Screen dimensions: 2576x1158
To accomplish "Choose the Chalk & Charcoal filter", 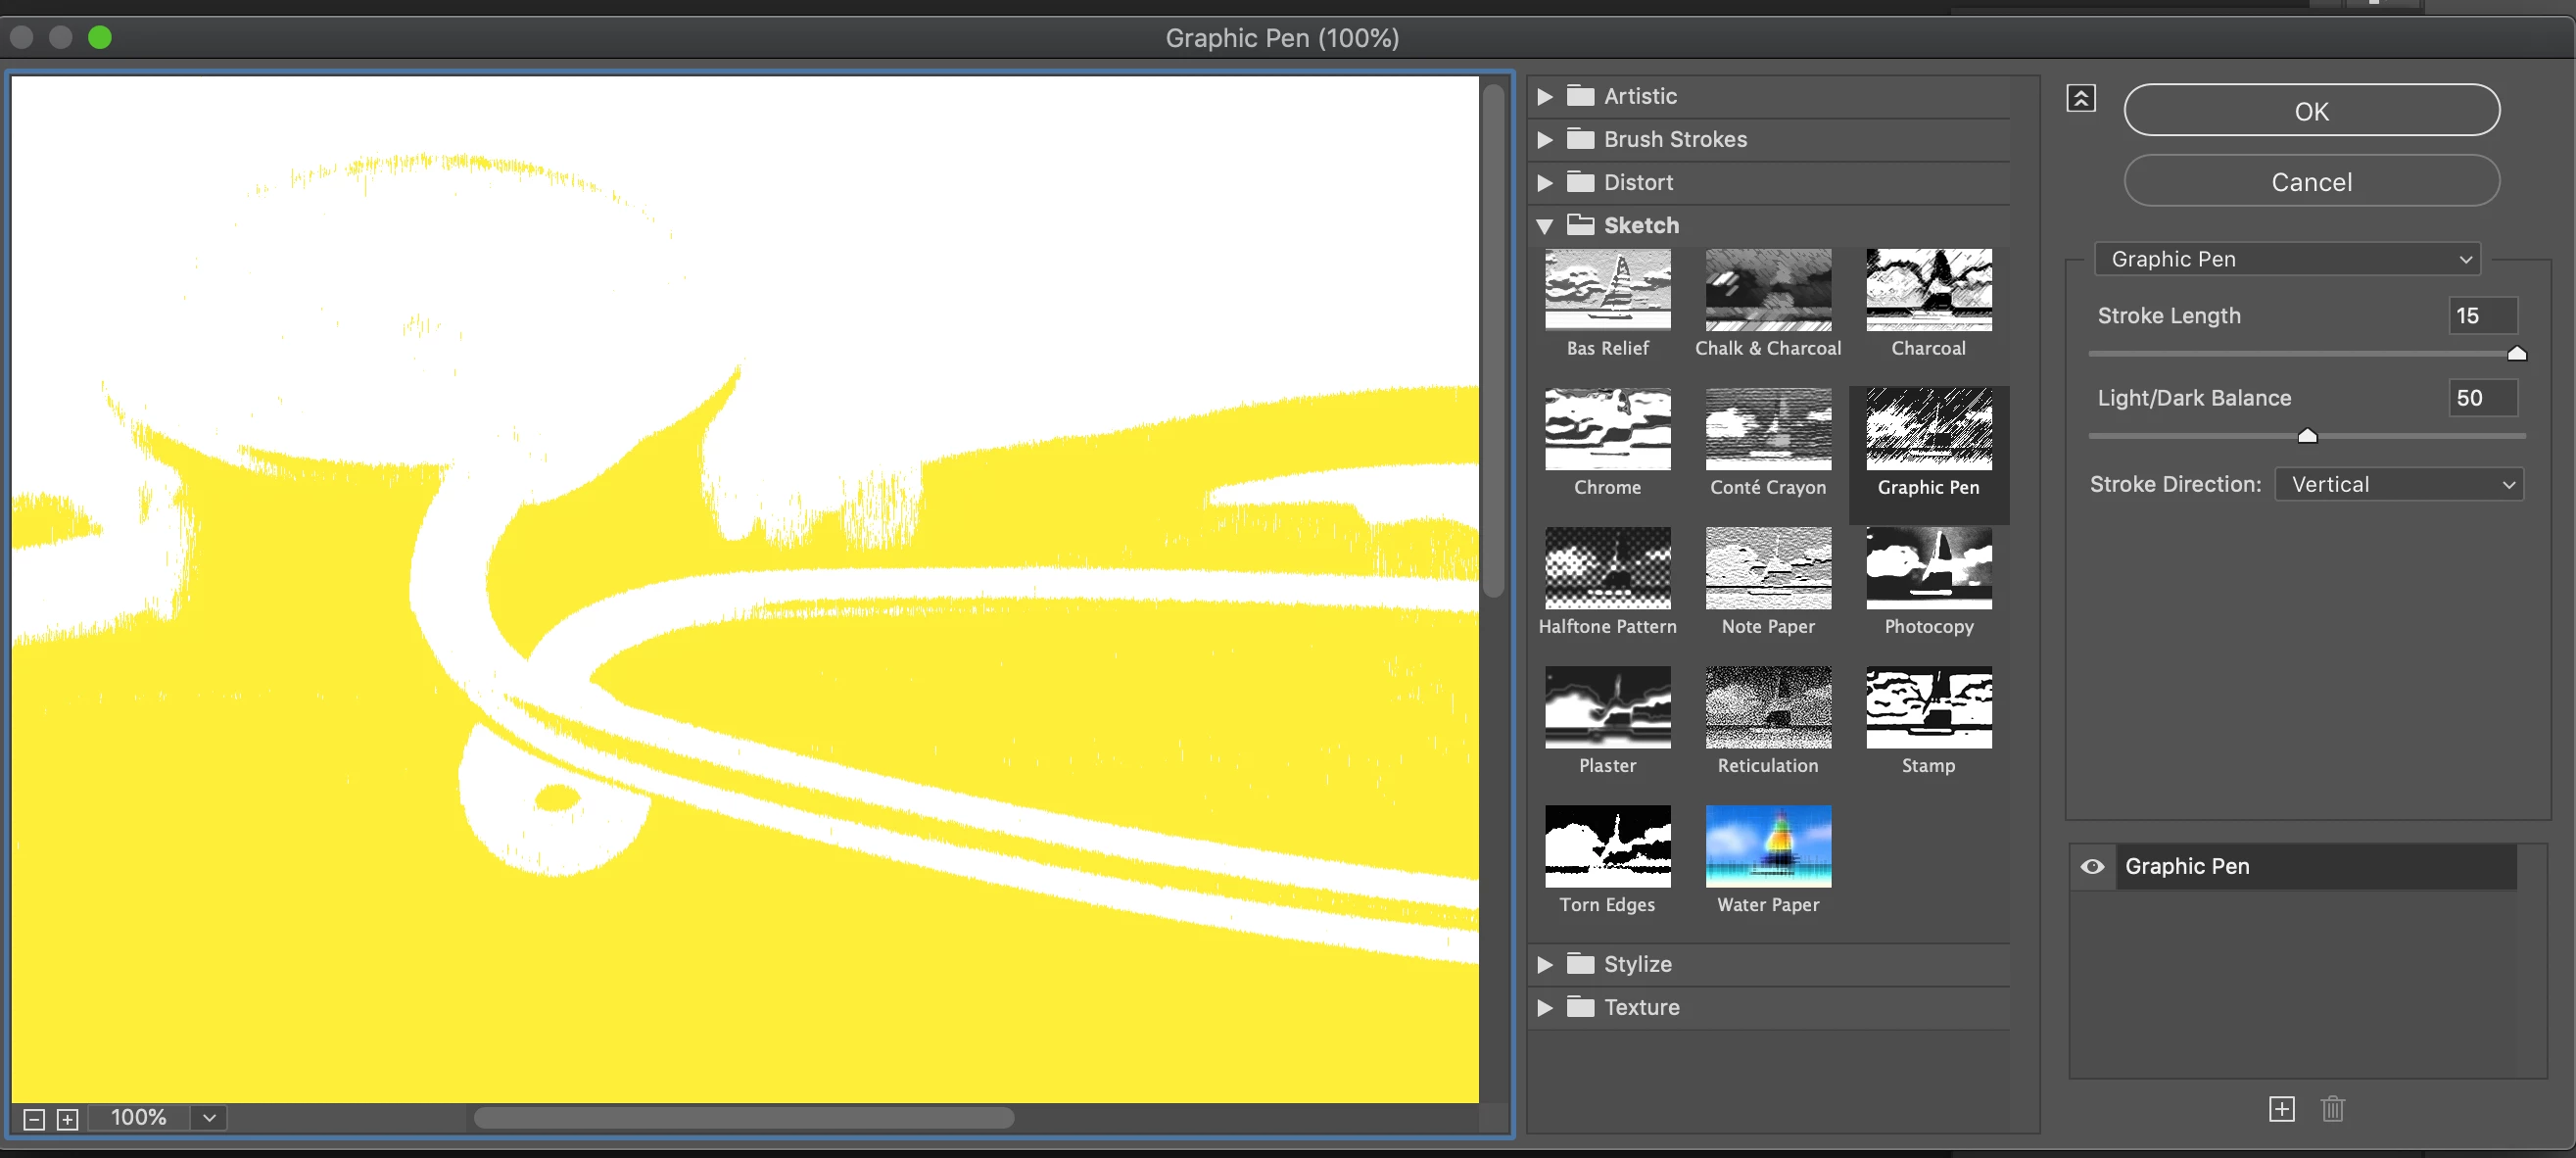I will point(1767,289).
